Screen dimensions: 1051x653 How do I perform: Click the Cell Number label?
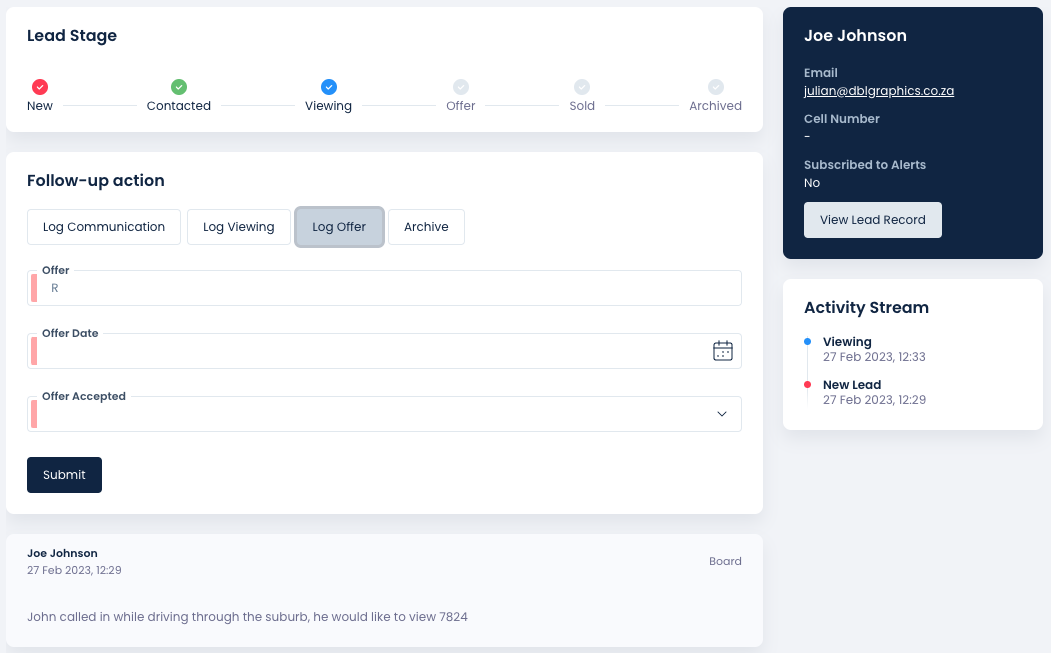coord(841,119)
